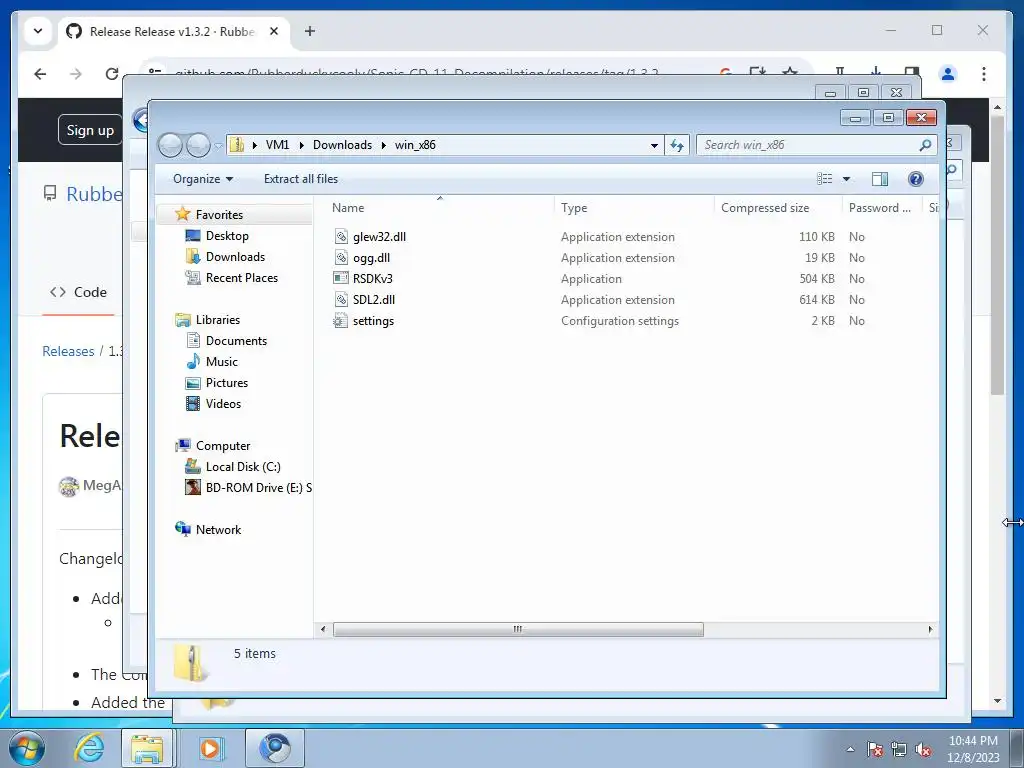Expand breadcrumb arrow after VM1
The height and width of the screenshot is (768, 1024).
[x=301, y=145]
